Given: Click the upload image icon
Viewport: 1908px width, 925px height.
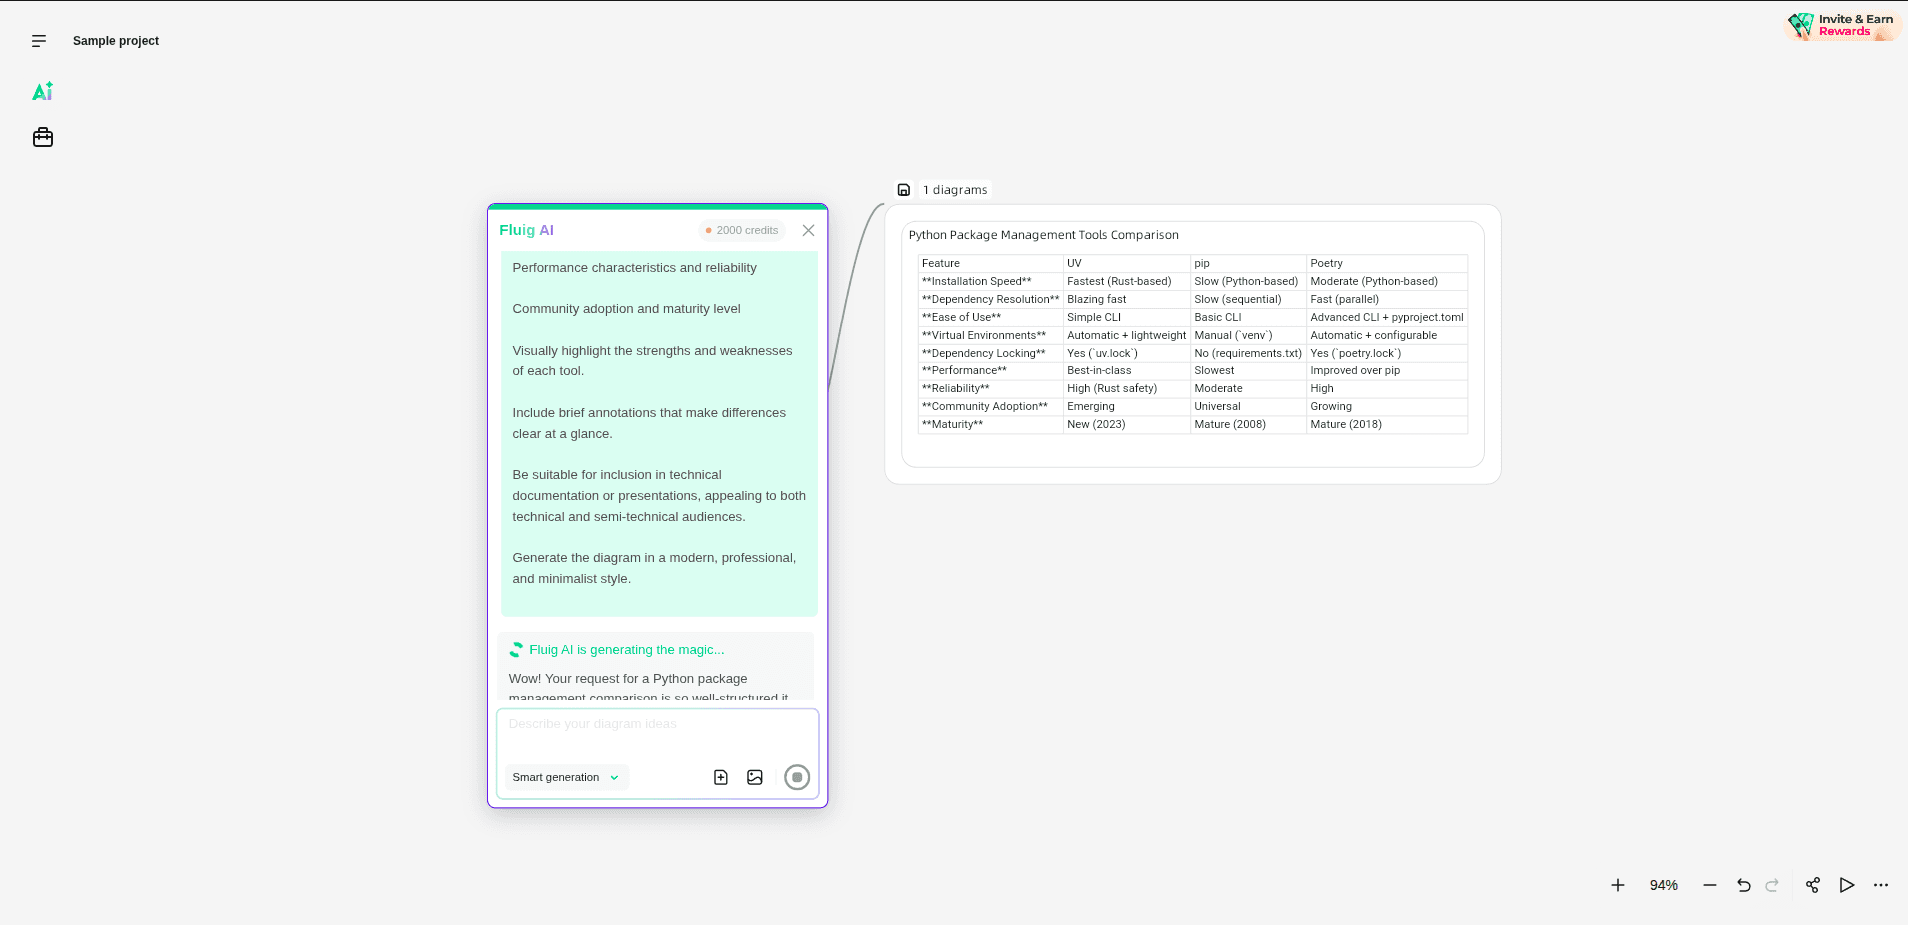Looking at the screenshot, I should point(755,777).
